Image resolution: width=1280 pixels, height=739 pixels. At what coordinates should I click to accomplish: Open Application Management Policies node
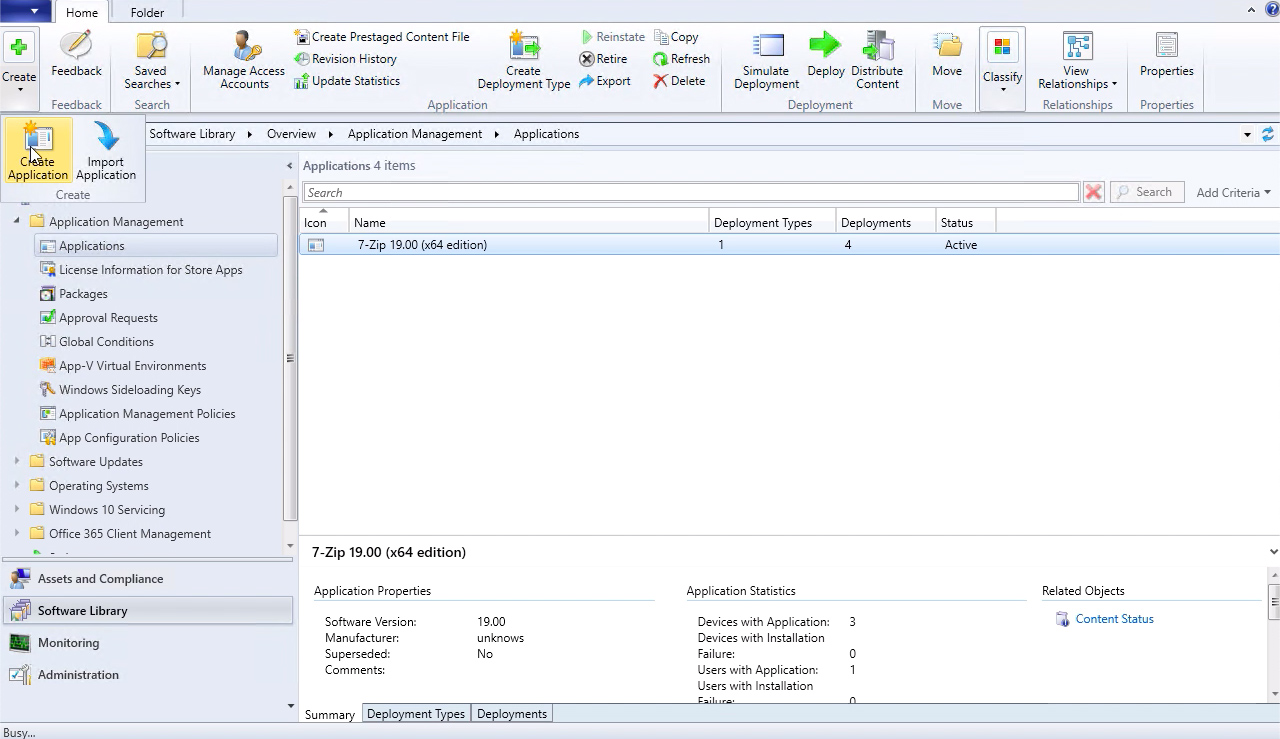(137, 414)
